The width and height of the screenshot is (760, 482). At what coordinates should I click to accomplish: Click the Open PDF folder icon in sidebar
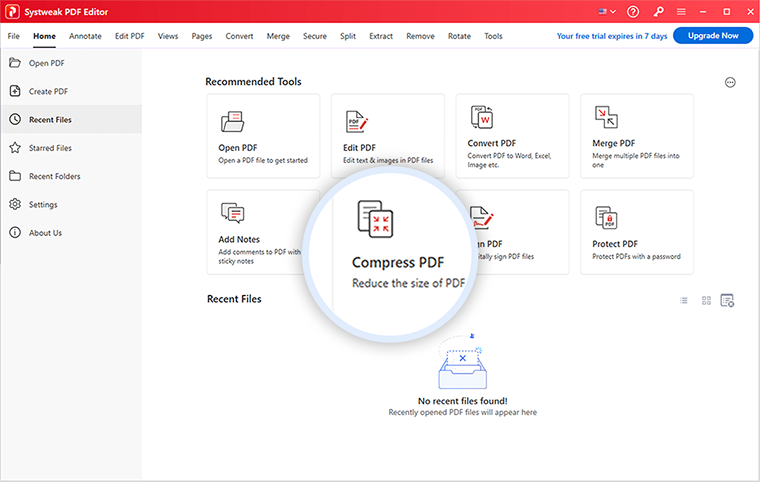coord(15,63)
